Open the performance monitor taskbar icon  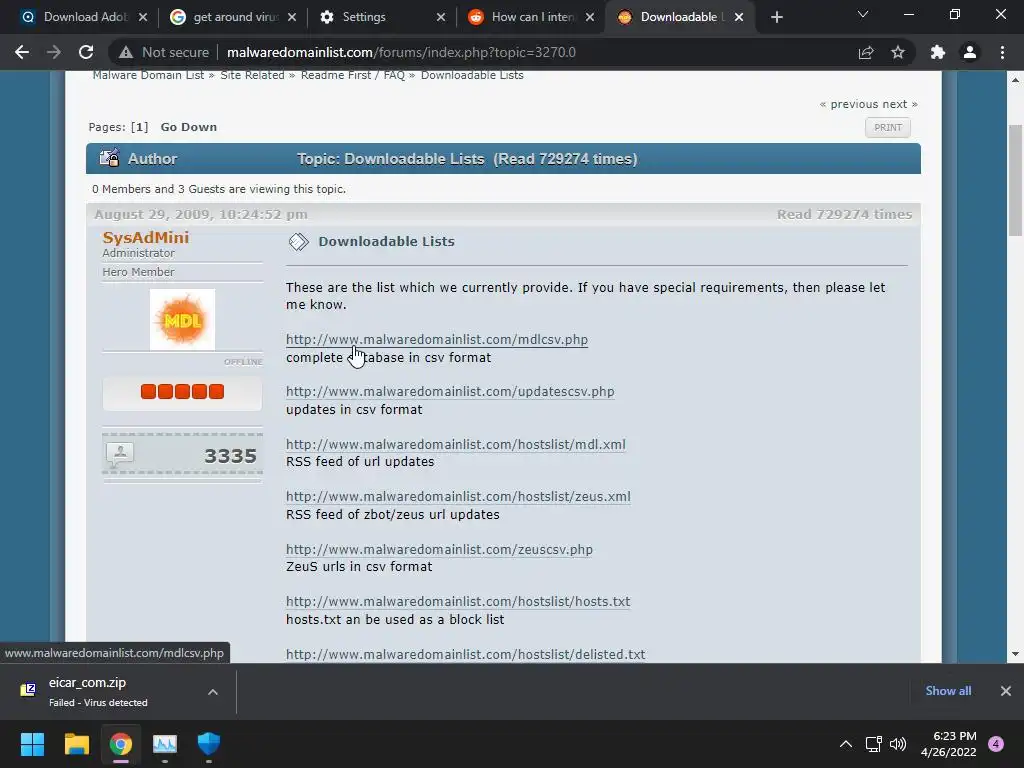pyautogui.click(x=165, y=744)
